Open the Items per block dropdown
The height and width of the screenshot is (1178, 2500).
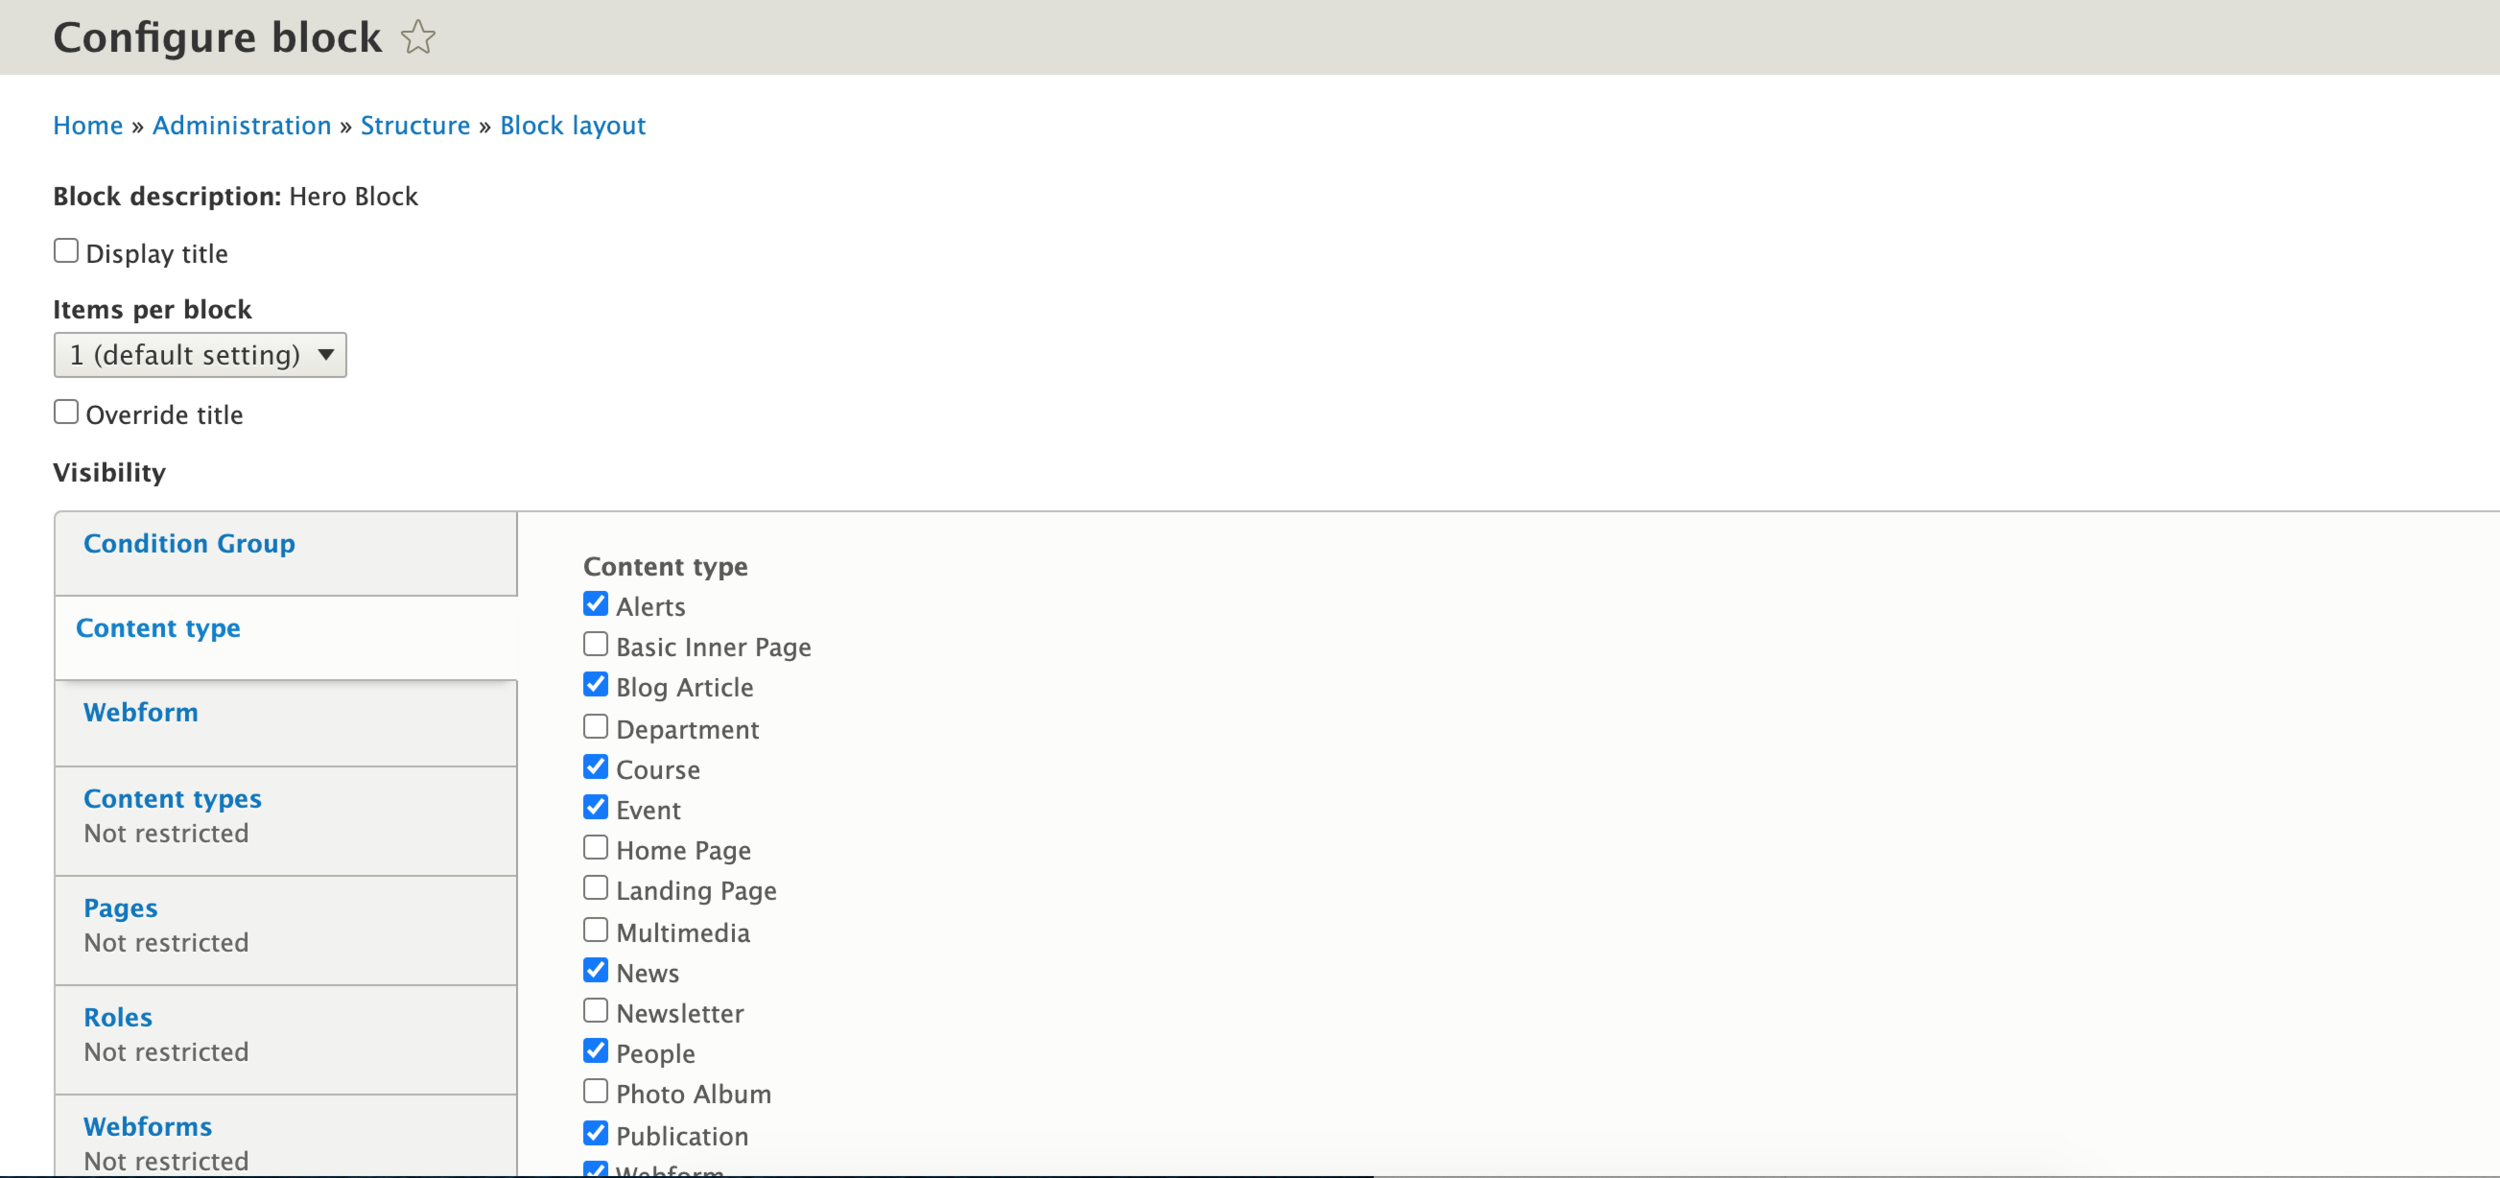coord(200,355)
